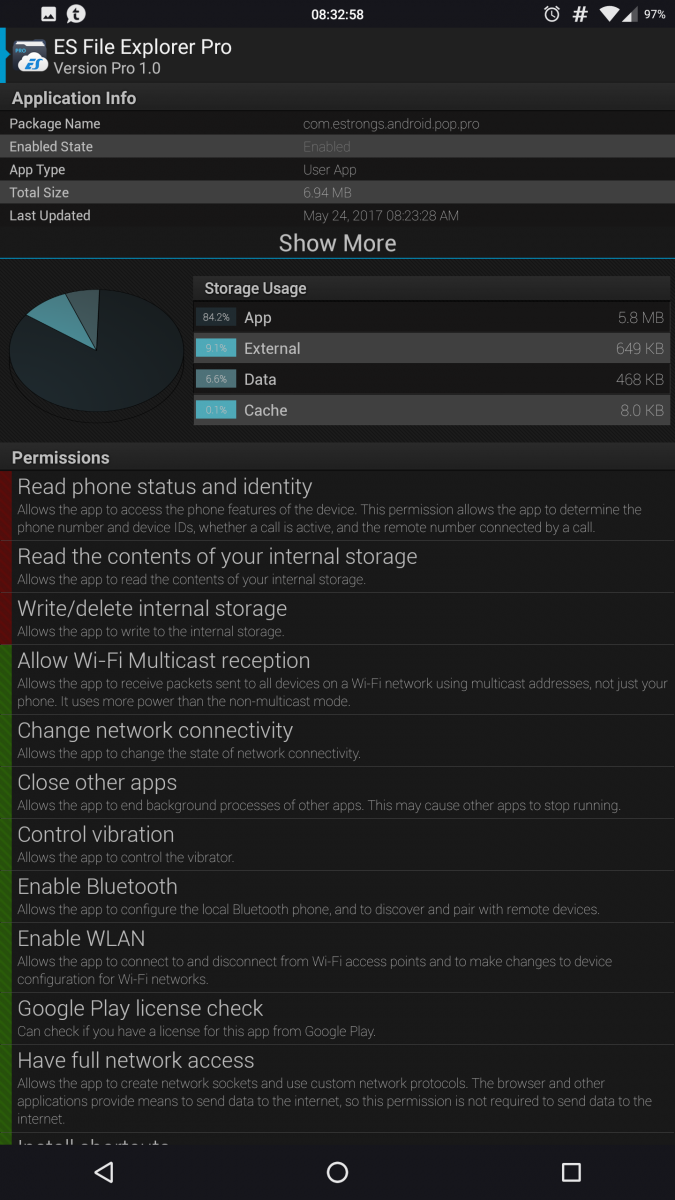Tap the alarm clock status bar icon
675x1200 pixels.
point(552,14)
